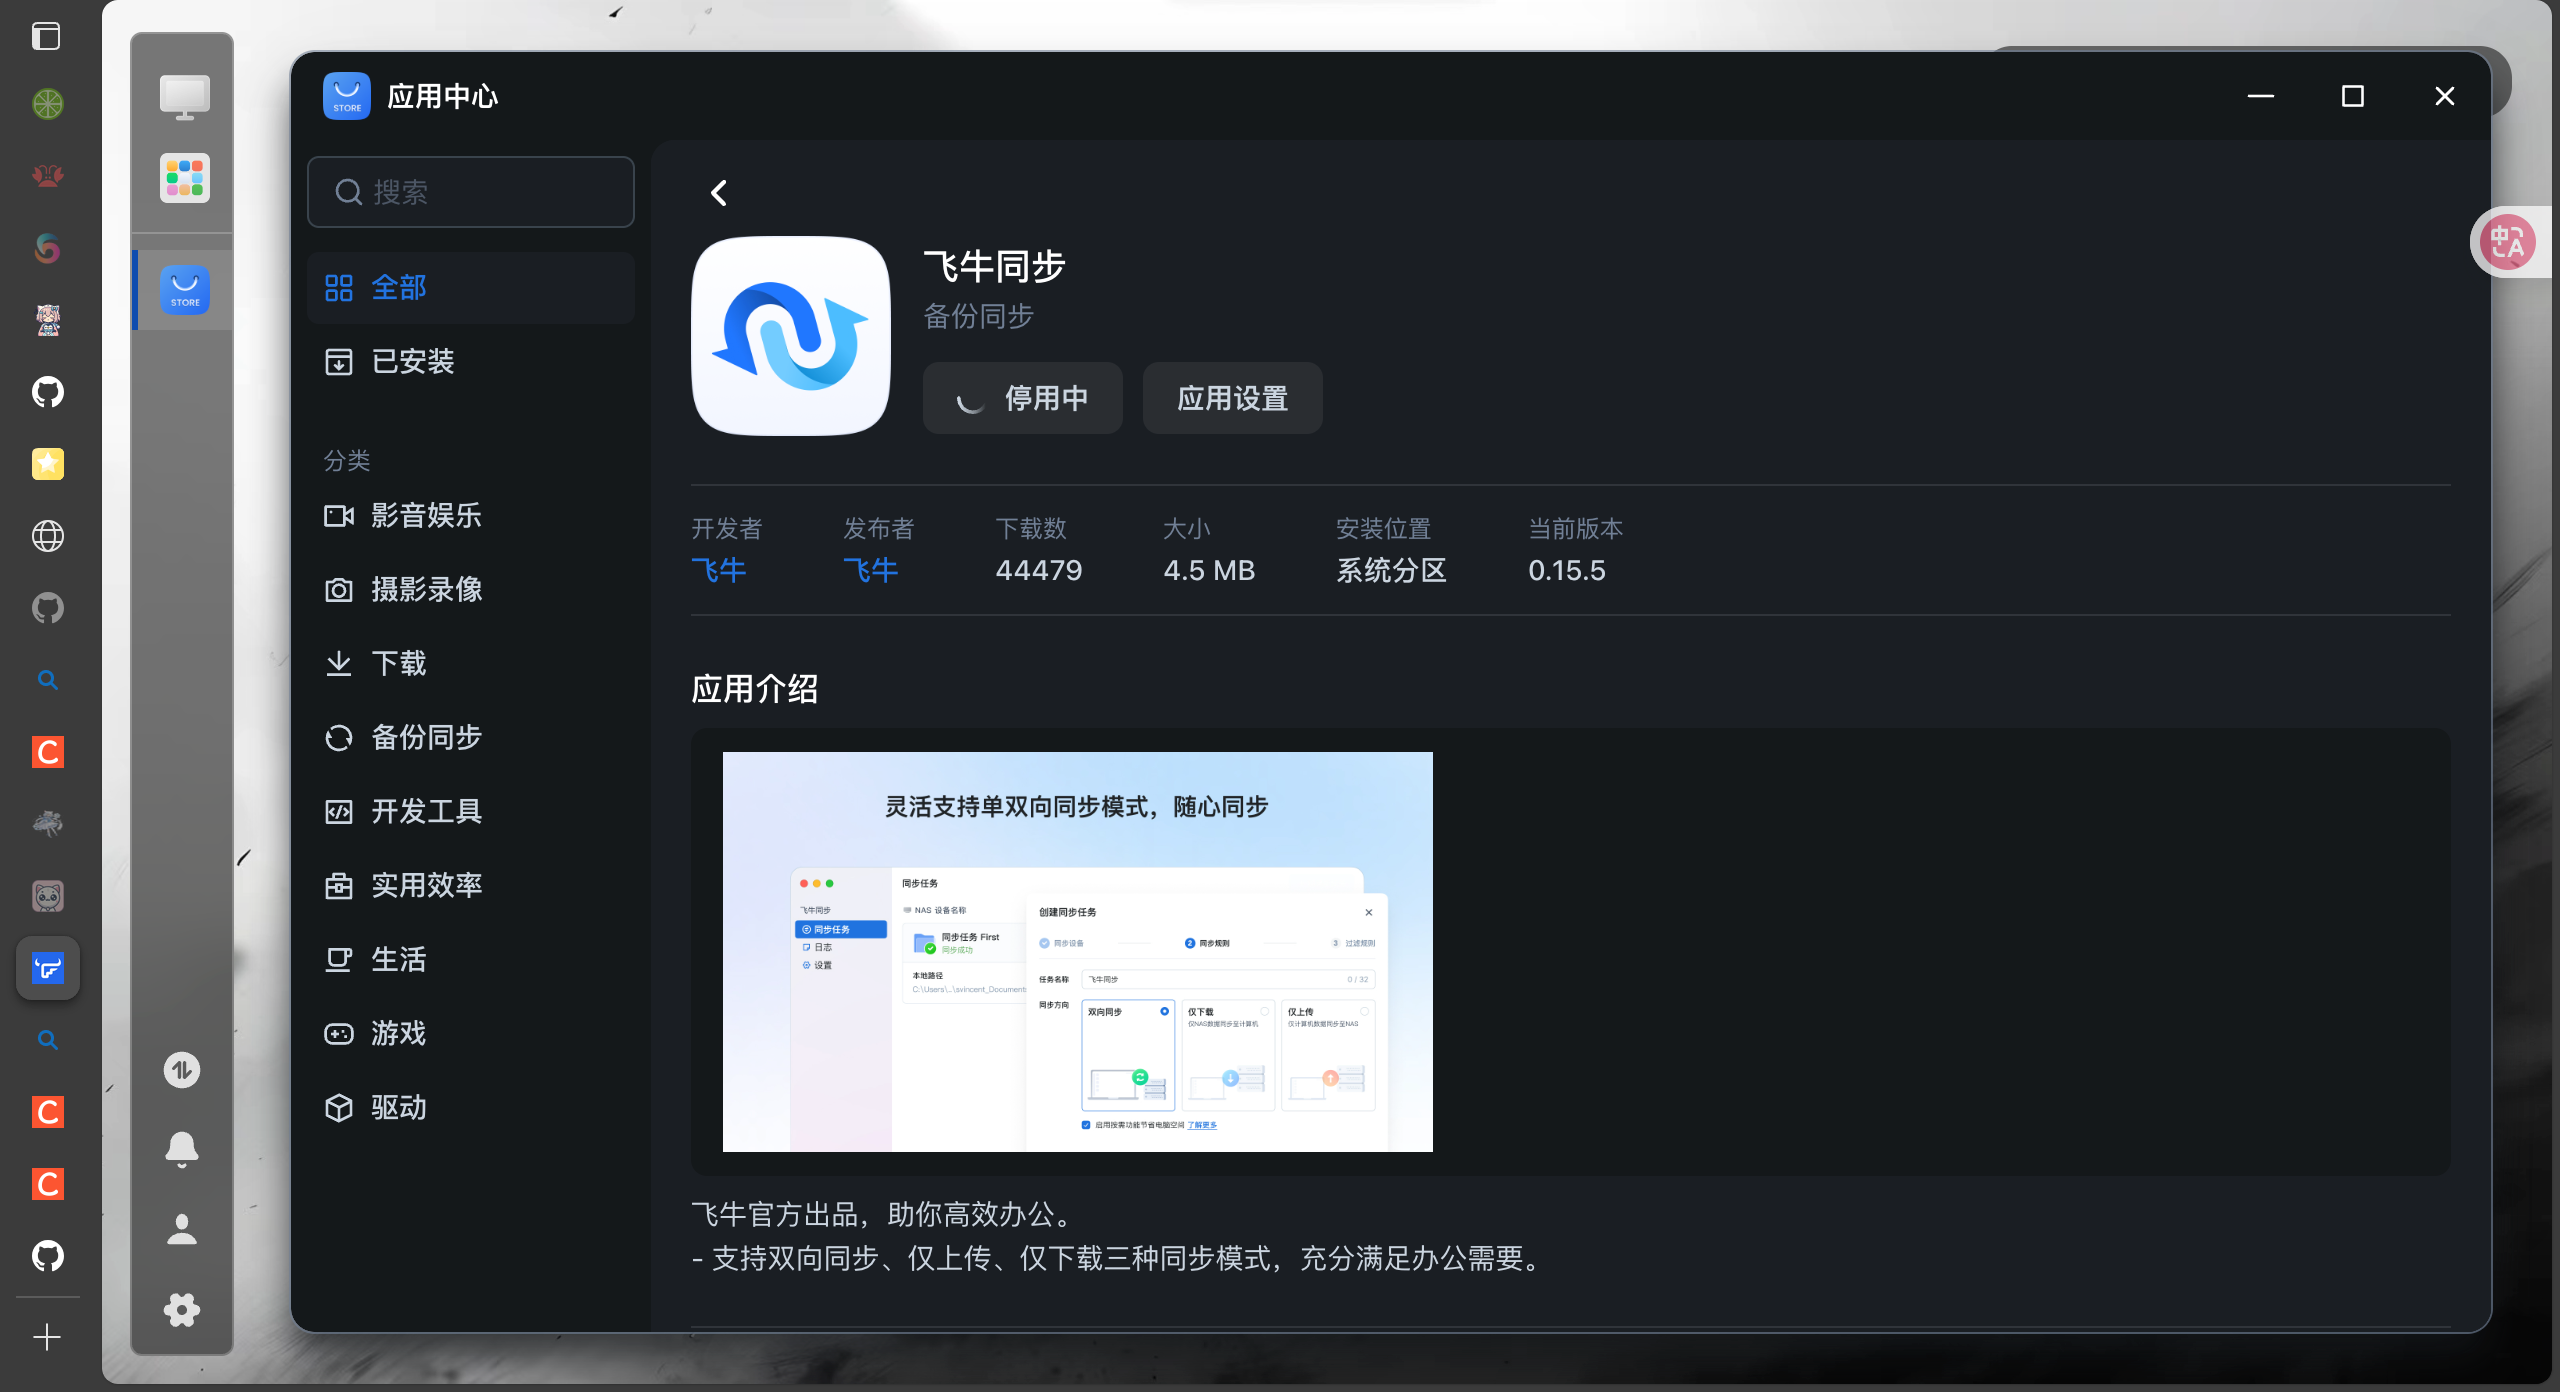2560x1392 pixels.
Task: Select the 下载 category
Action: (471, 664)
